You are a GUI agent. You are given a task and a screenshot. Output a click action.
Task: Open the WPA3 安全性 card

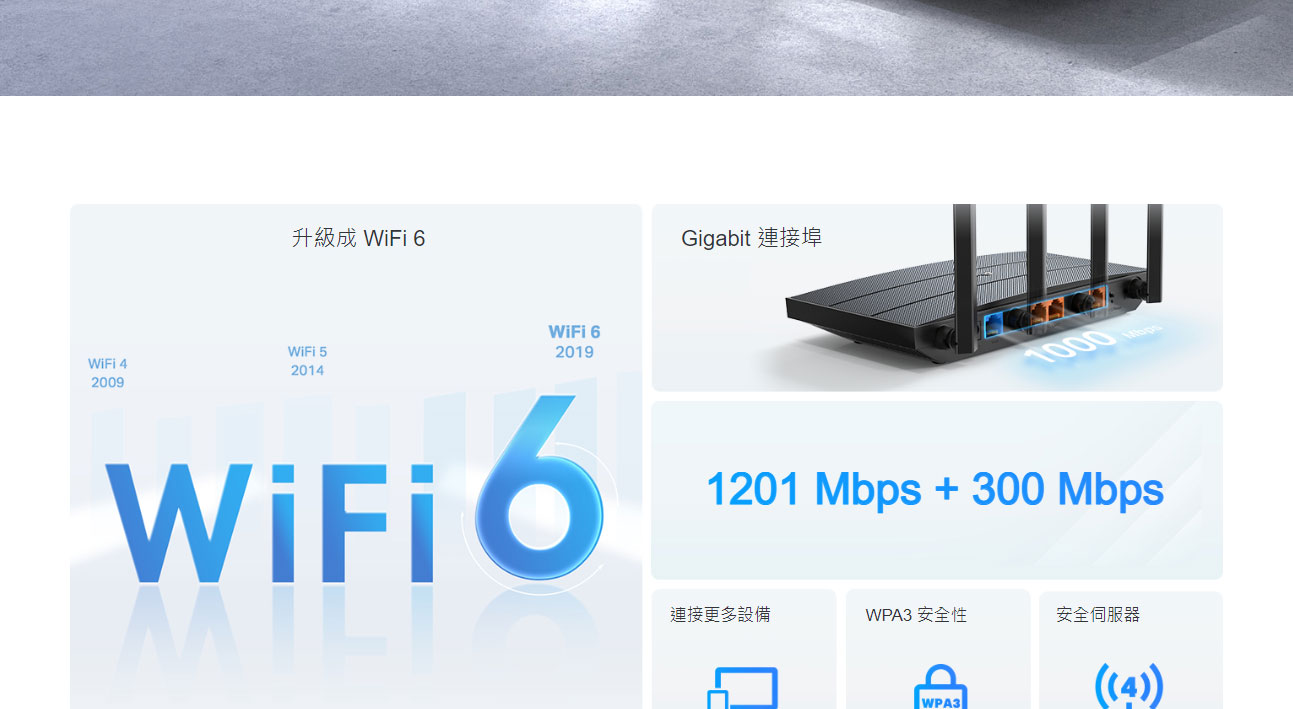pyautogui.click(x=938, y=649)
